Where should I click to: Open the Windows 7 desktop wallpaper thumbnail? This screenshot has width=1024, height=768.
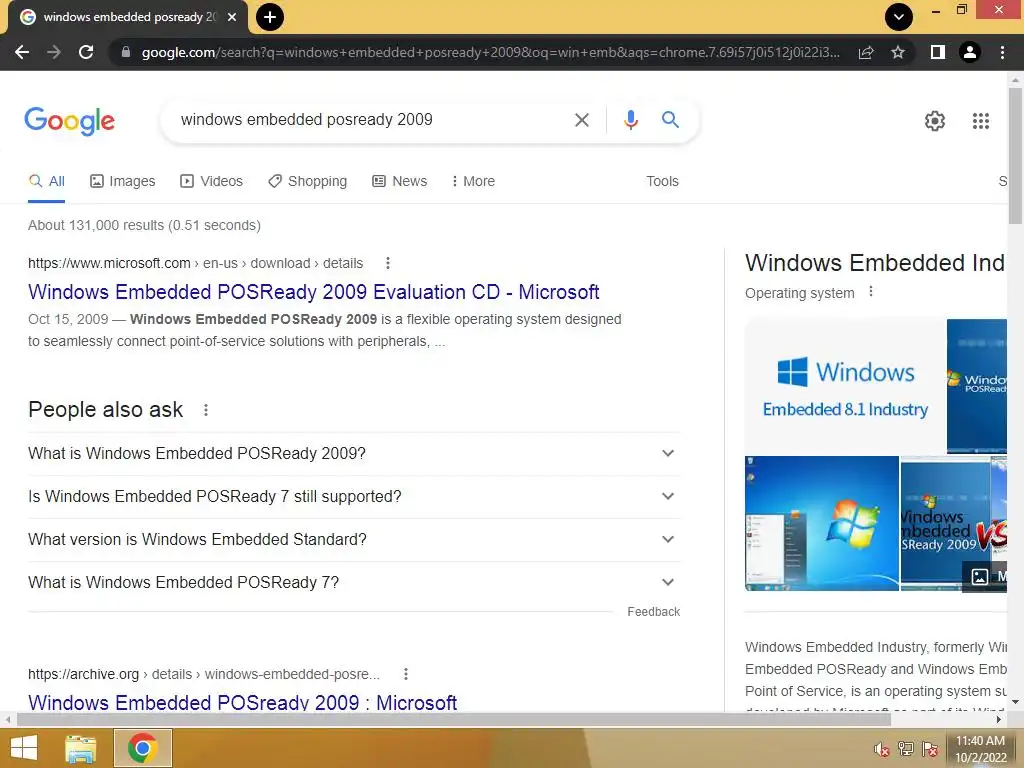822,524
